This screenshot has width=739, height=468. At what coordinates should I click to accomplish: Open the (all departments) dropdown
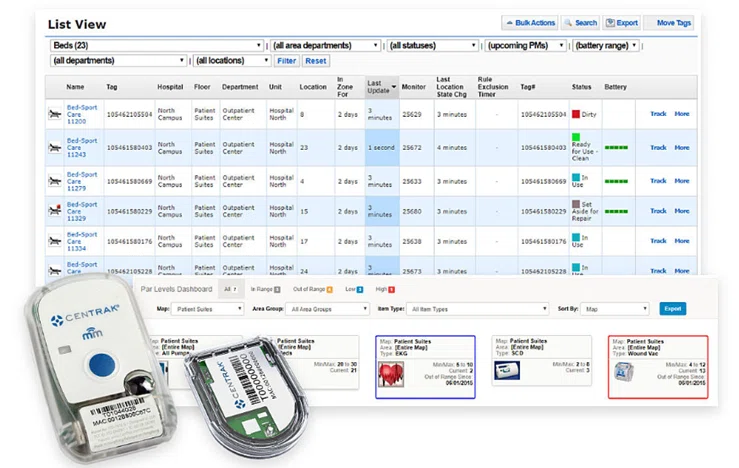click(118, 60)
